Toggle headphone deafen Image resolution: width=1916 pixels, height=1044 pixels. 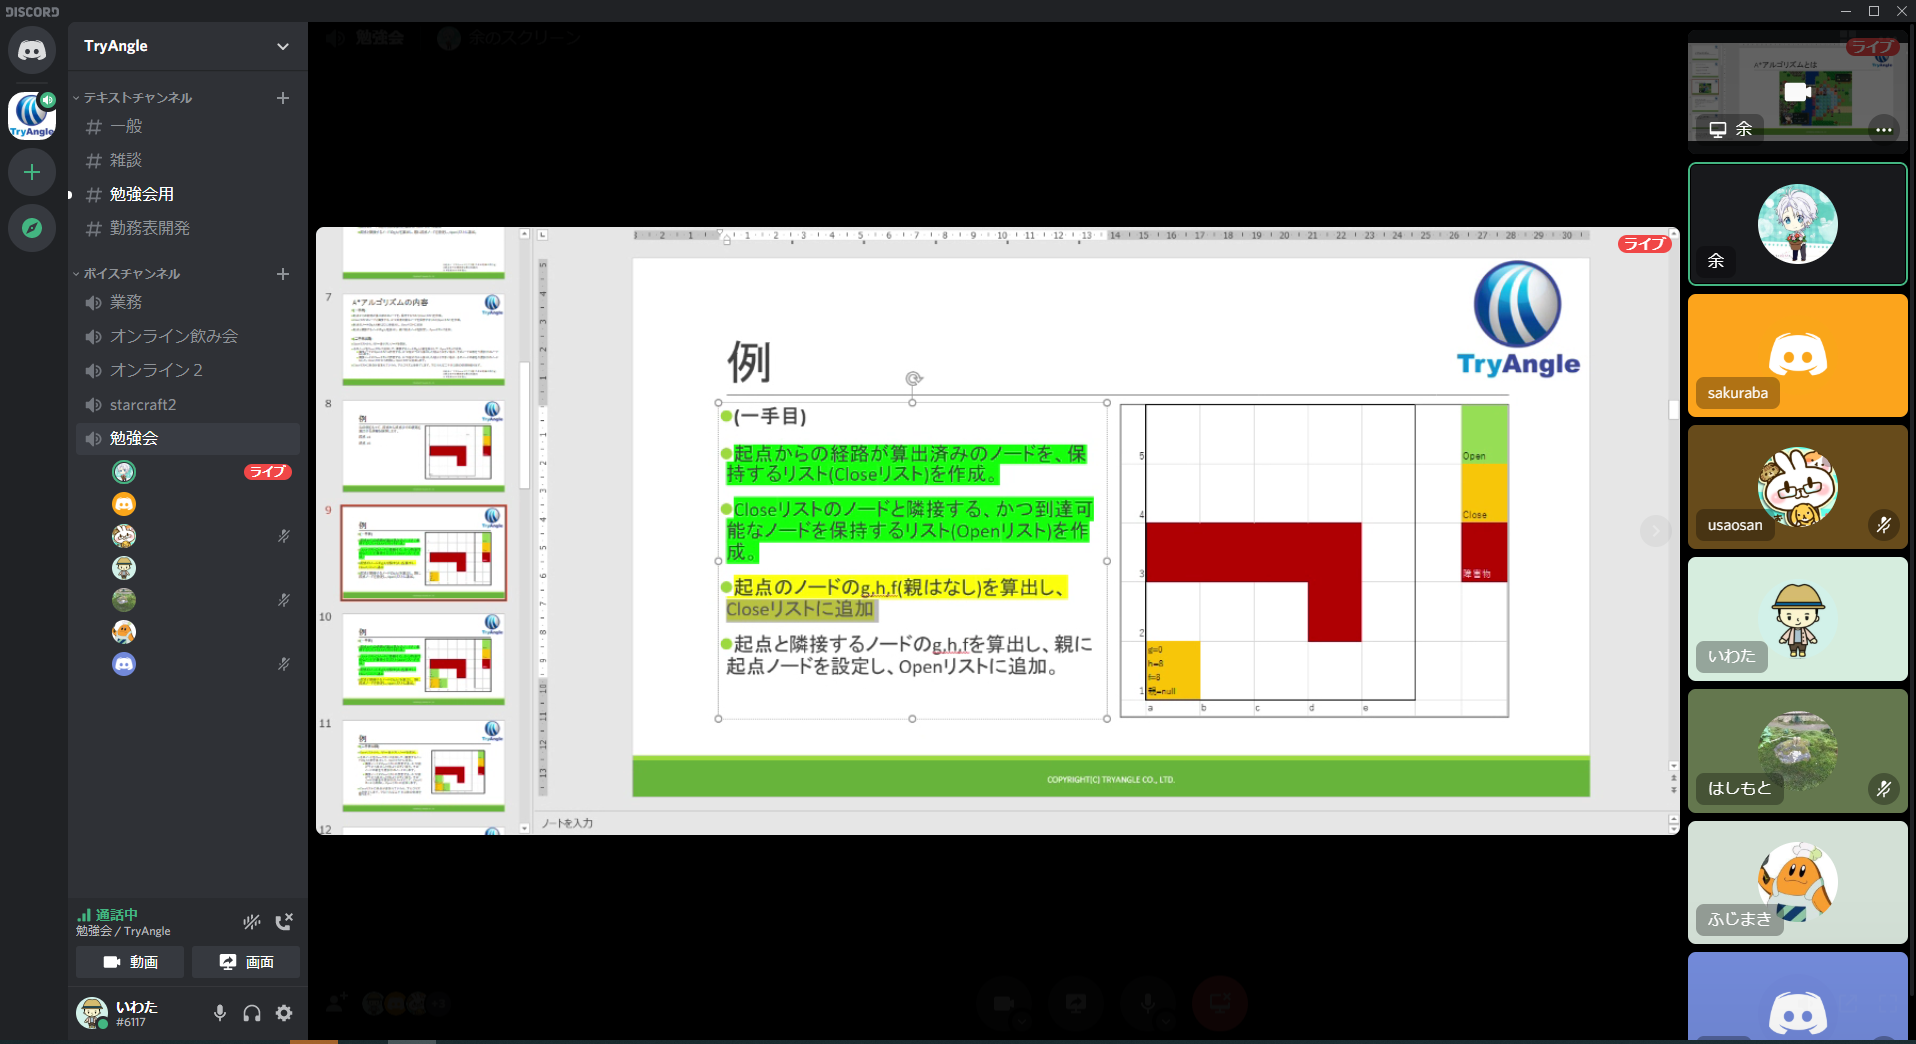click(252, 1013)
